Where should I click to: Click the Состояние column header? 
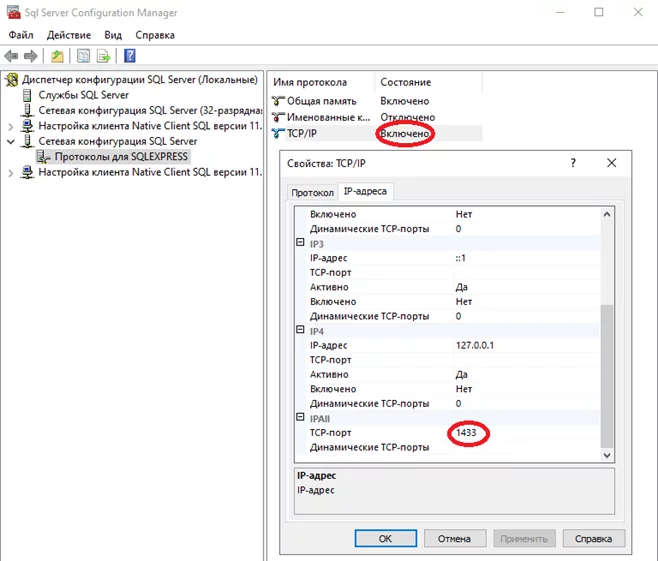click(405, 82)
